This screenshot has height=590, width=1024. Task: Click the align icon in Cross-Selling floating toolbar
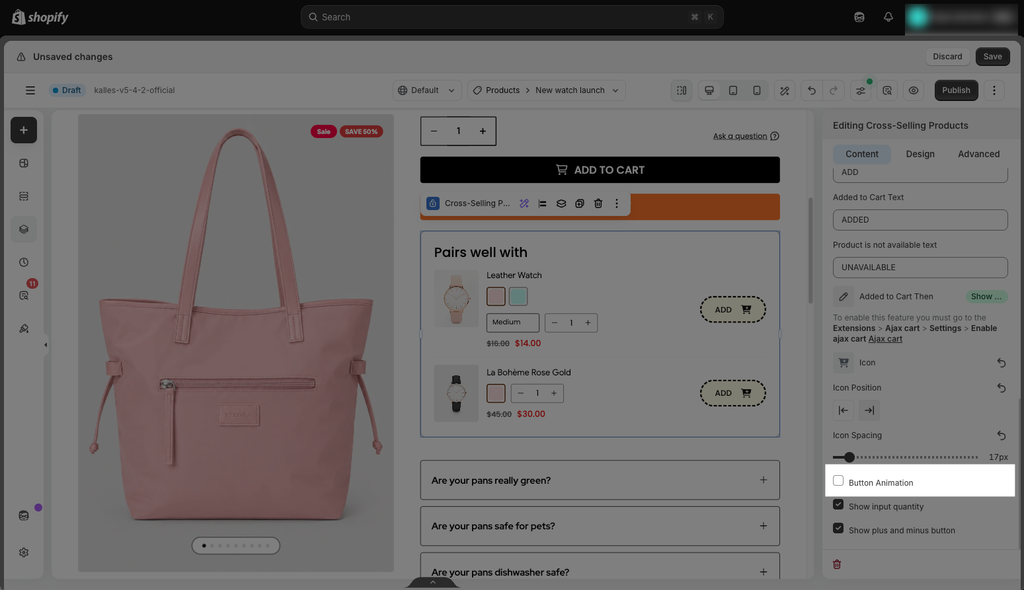tap(542, 204)
